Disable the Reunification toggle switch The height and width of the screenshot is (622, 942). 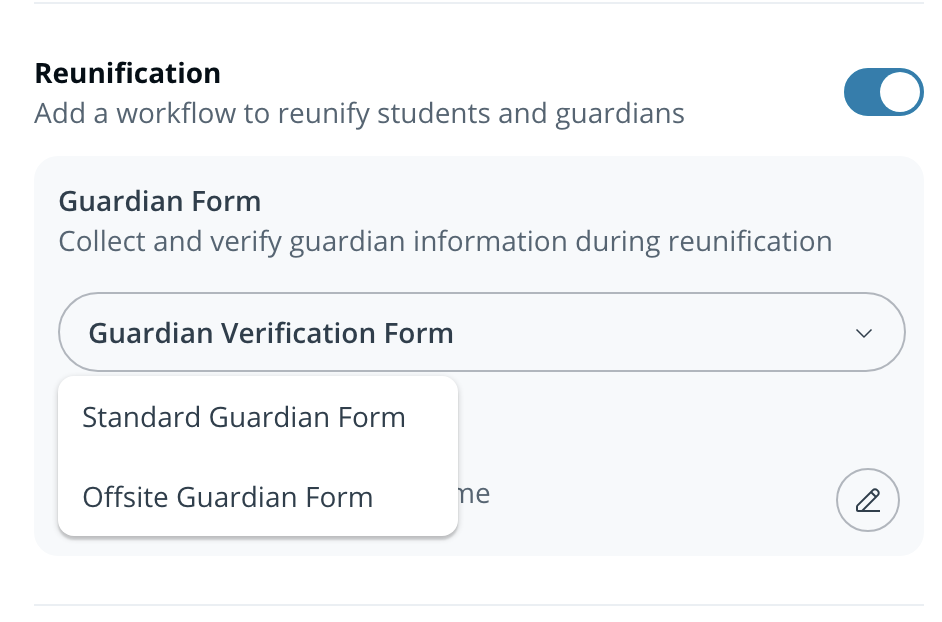click(883, 93)
